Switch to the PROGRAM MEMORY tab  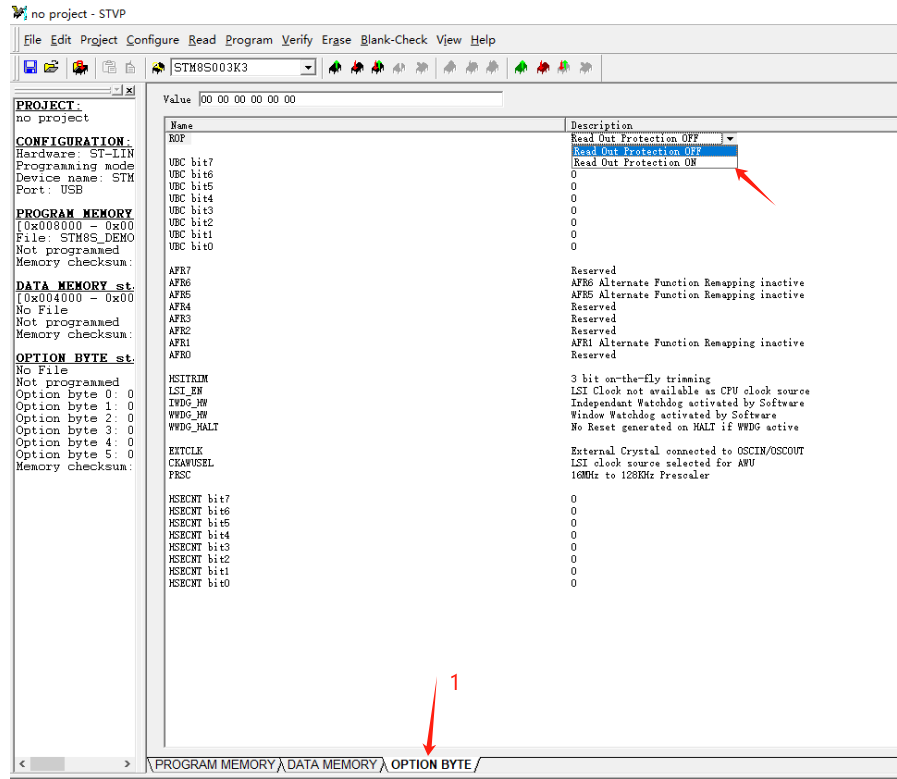[213, 764]
